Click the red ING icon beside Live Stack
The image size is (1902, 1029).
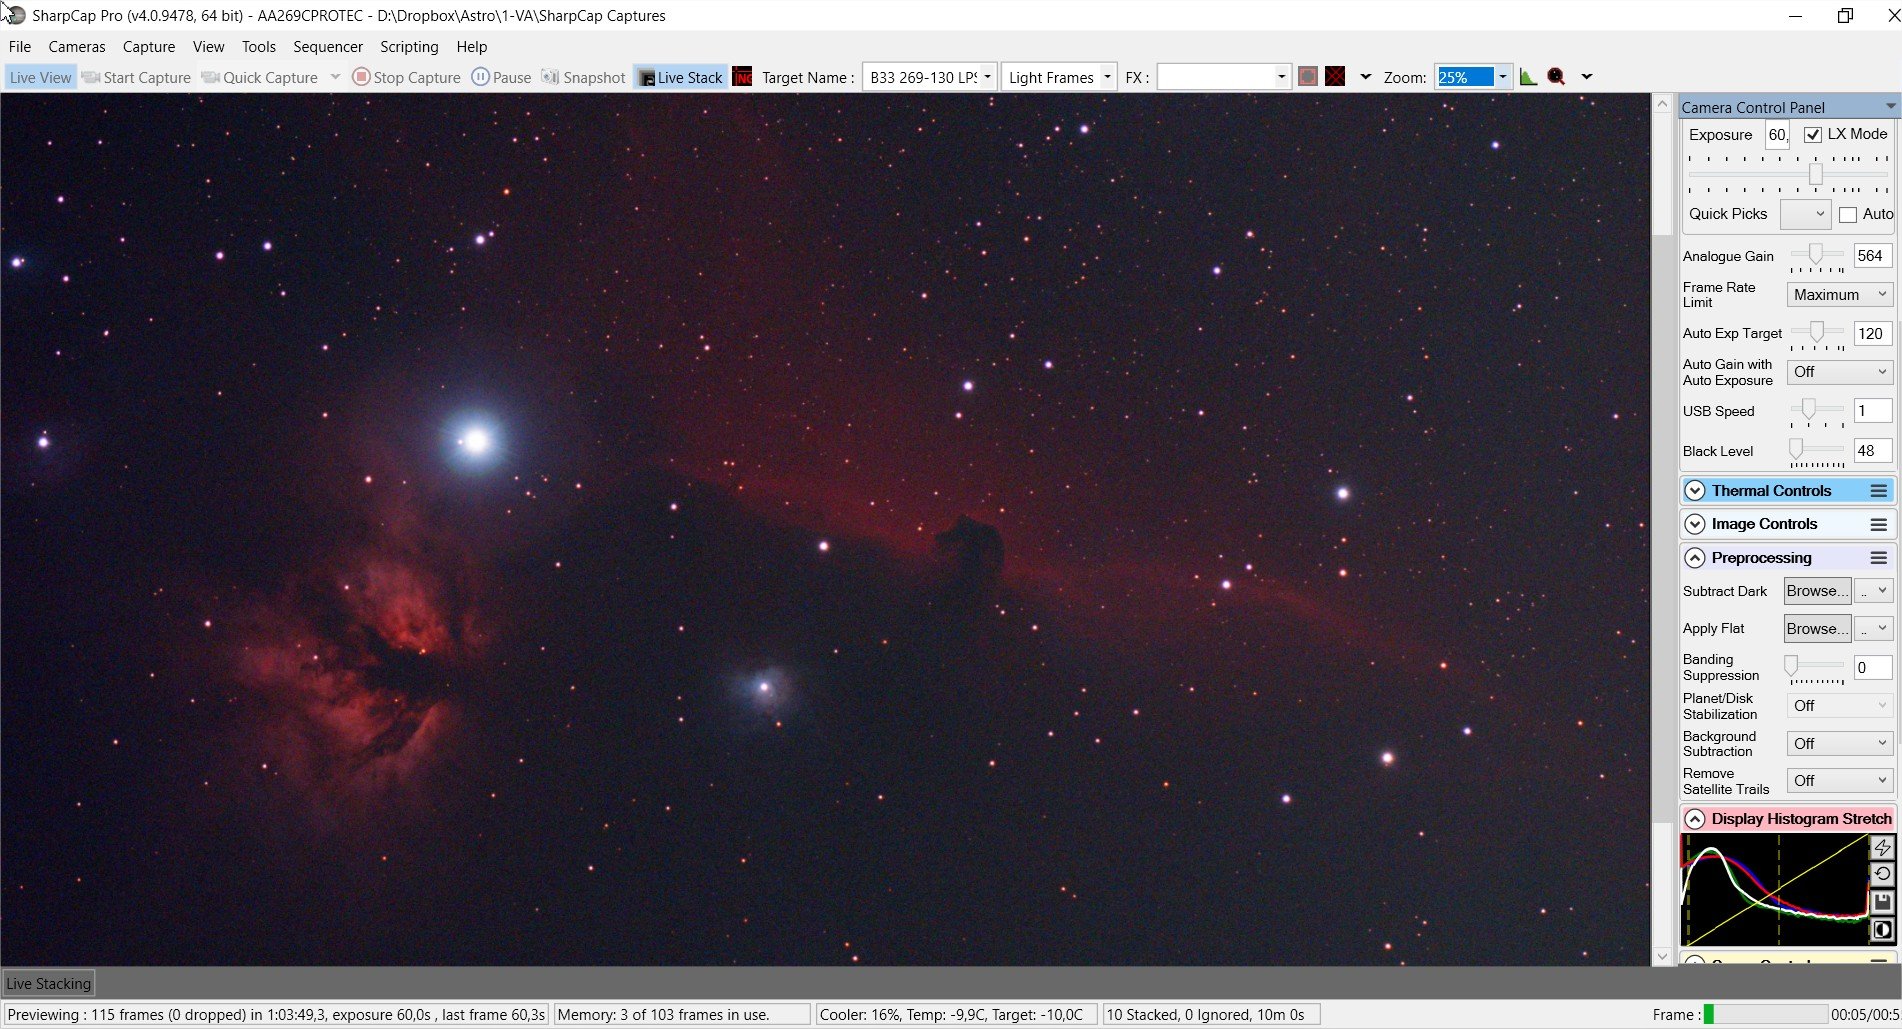point(742,77)
